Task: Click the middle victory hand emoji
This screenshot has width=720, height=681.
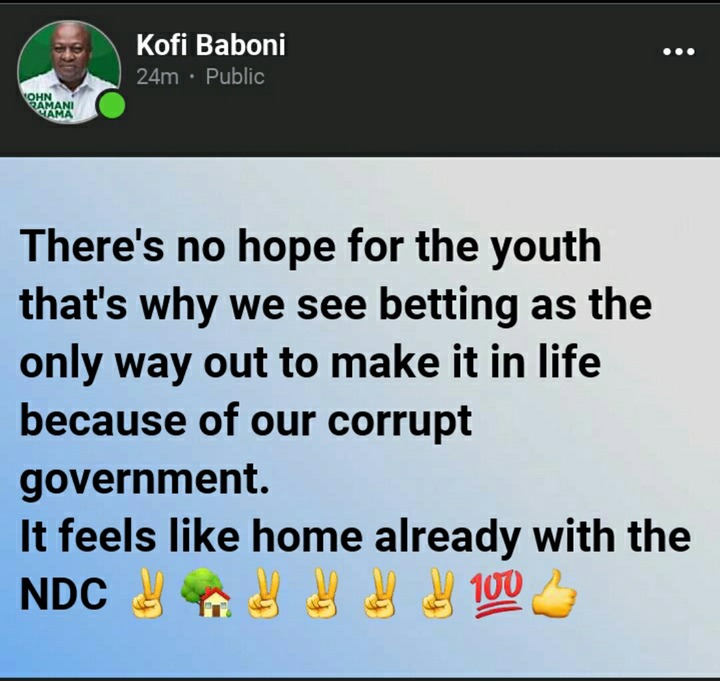Action: coord(322,593)
